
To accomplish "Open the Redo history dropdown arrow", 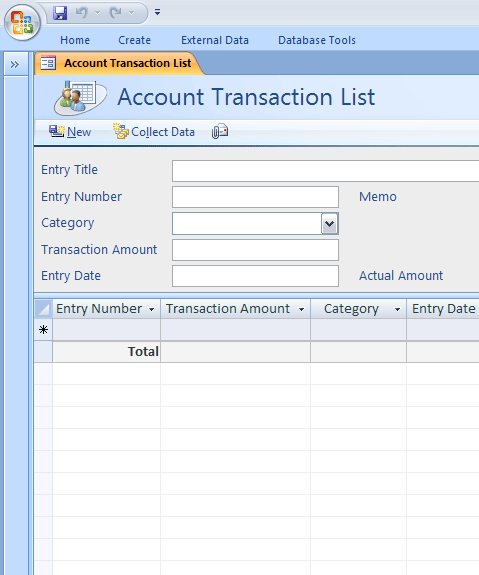I will (131, 13).
